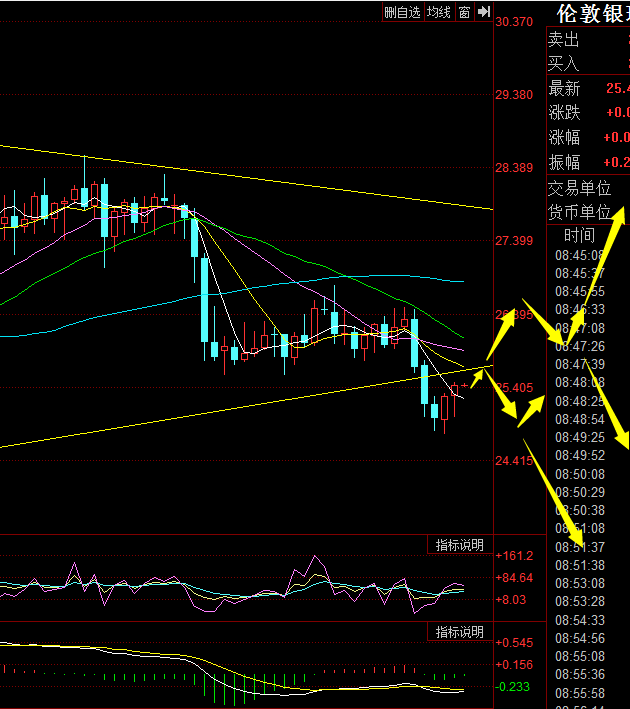Click the 24.415 price axis label

[515, 461]
